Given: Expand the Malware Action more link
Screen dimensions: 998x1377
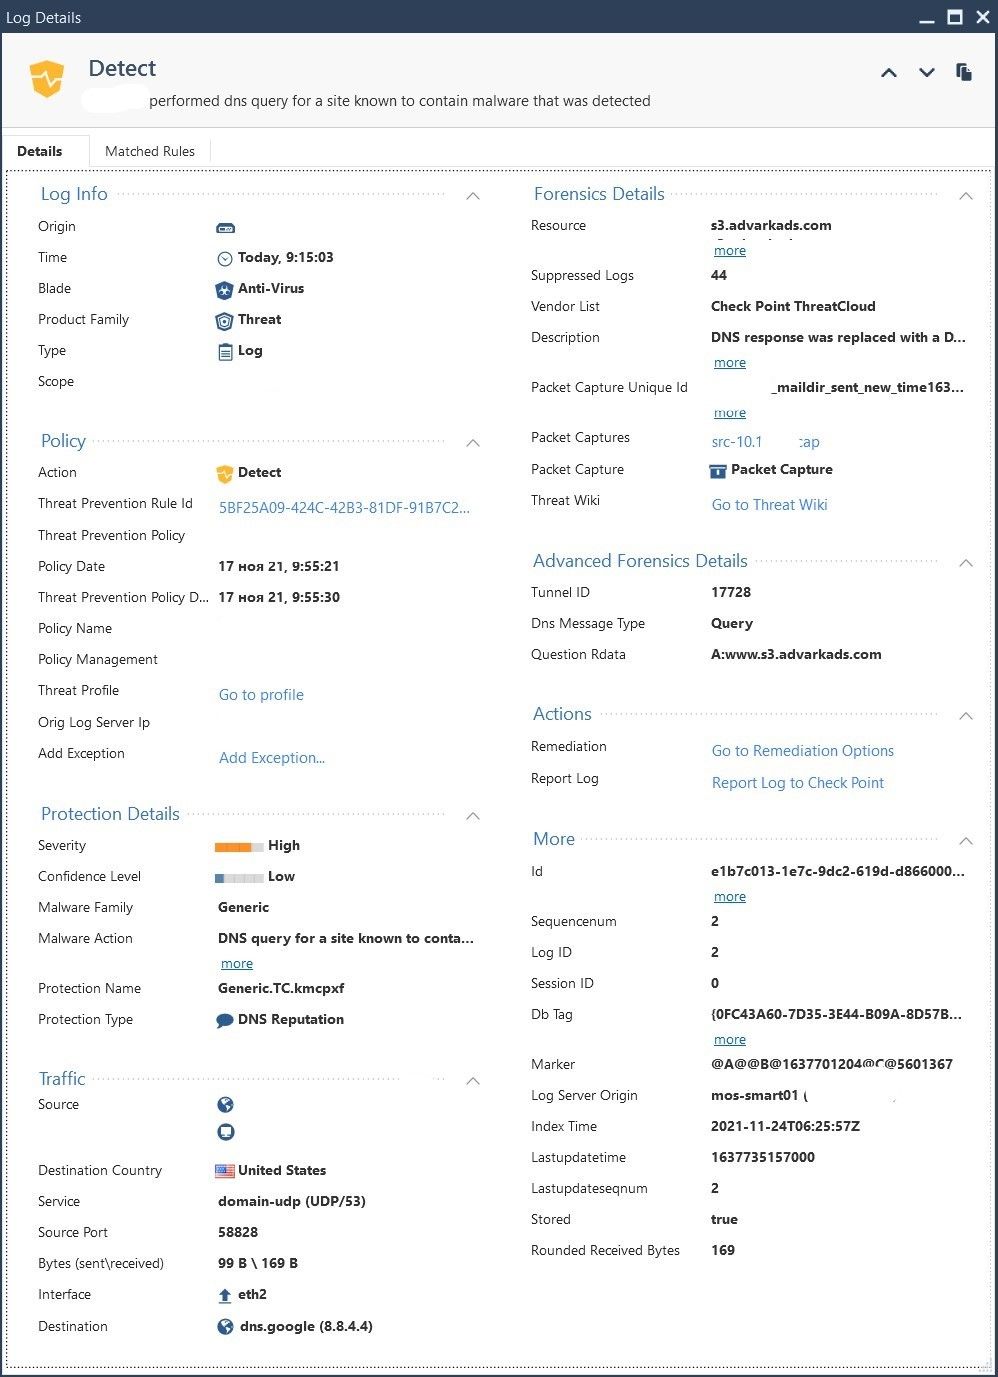Looking at the screenshot, I should (x=237, y=964).
